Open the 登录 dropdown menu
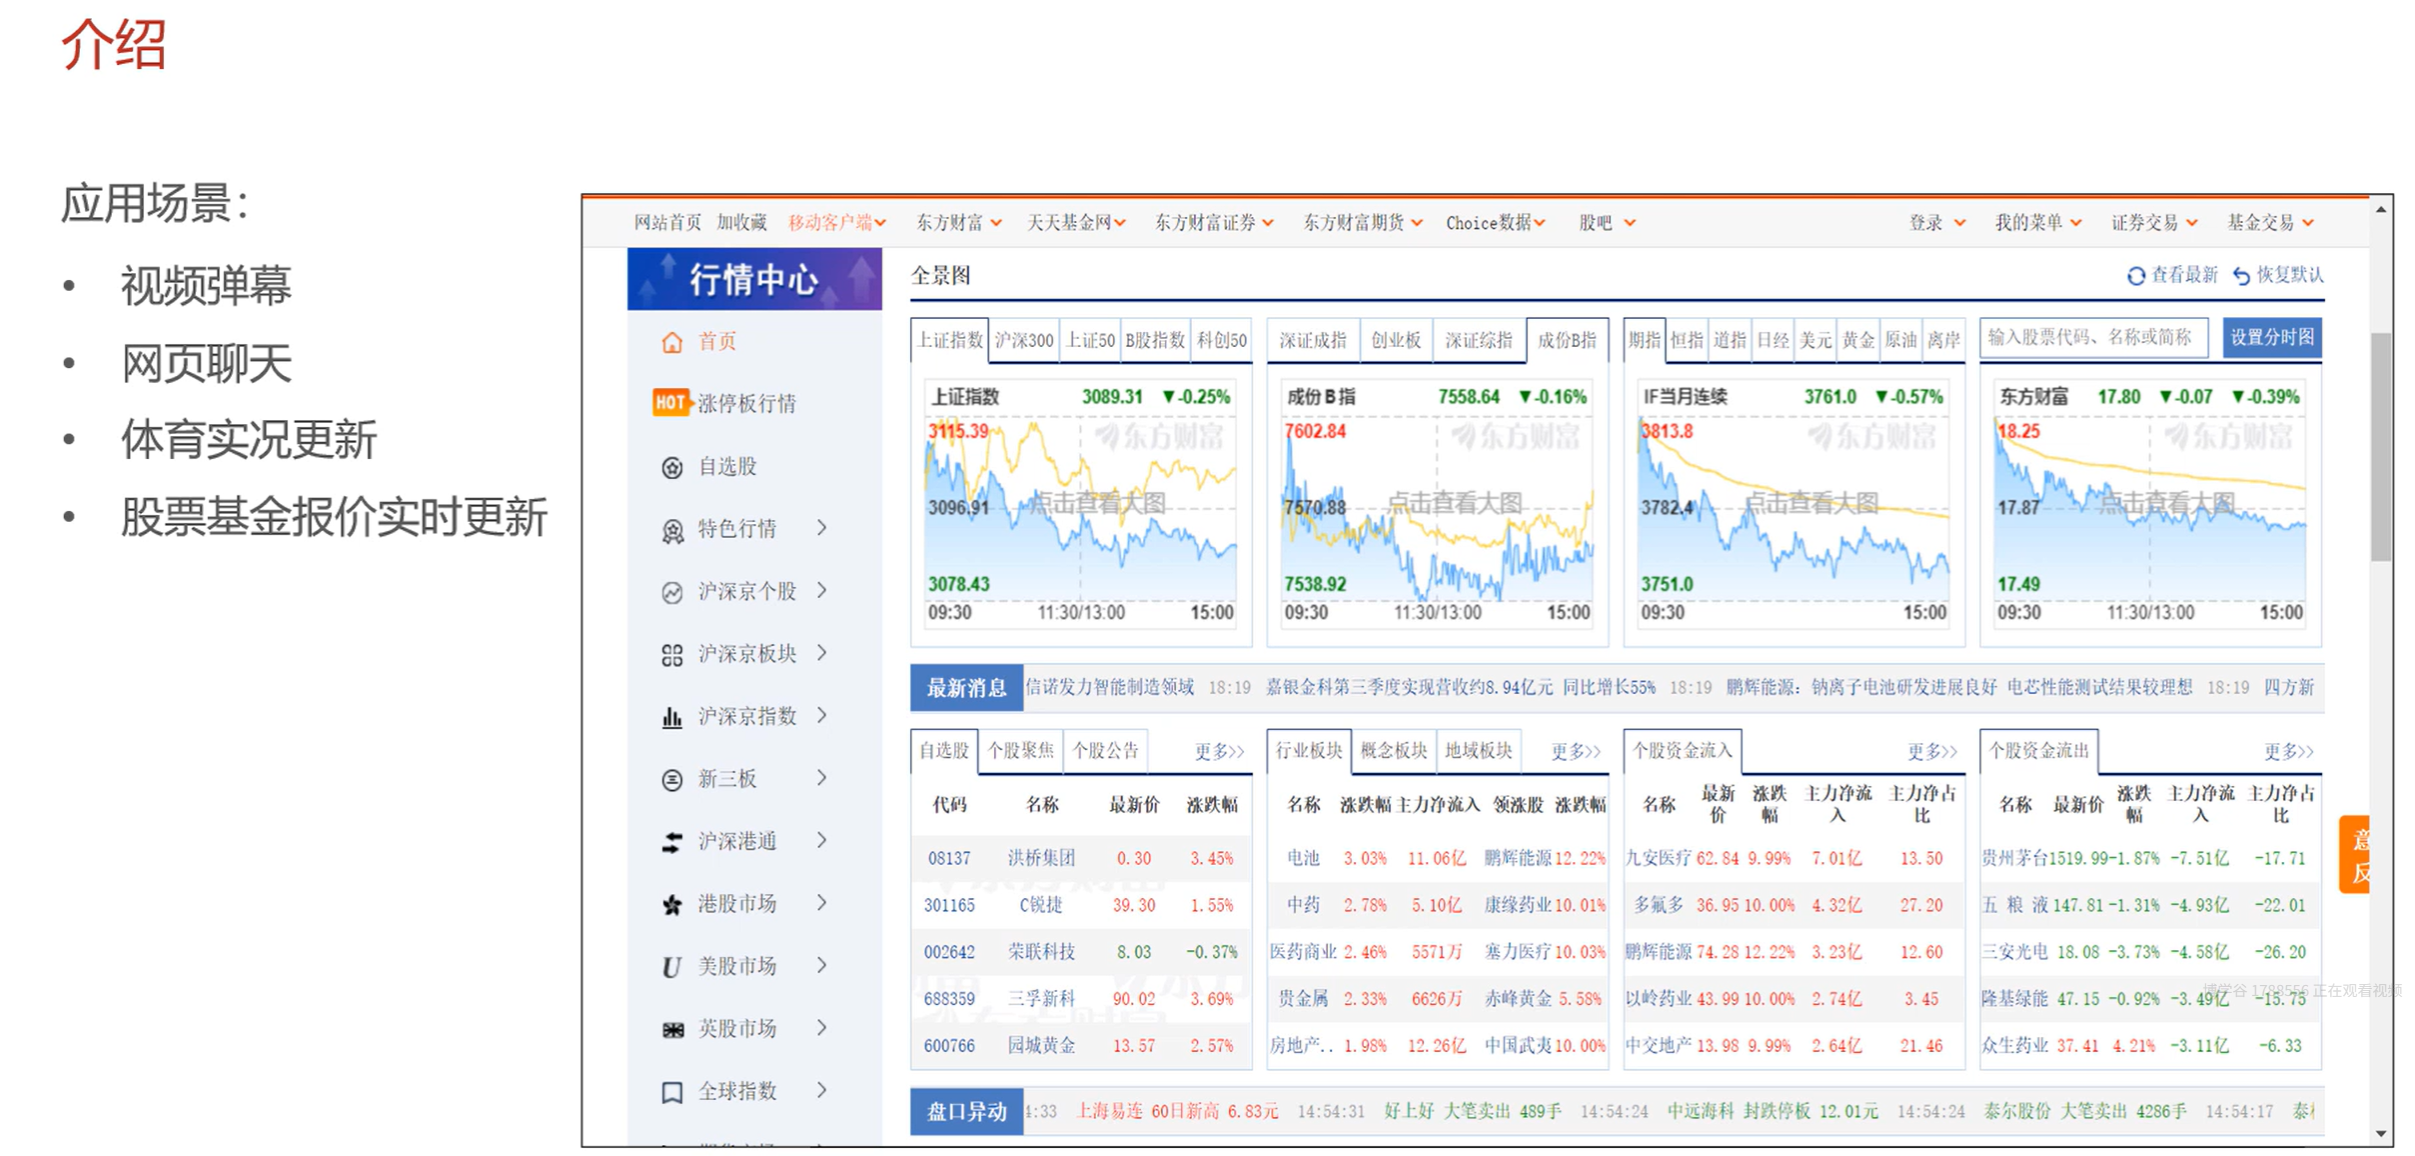Viewport: 2415px width, 1156px height. pos(1936,223)
